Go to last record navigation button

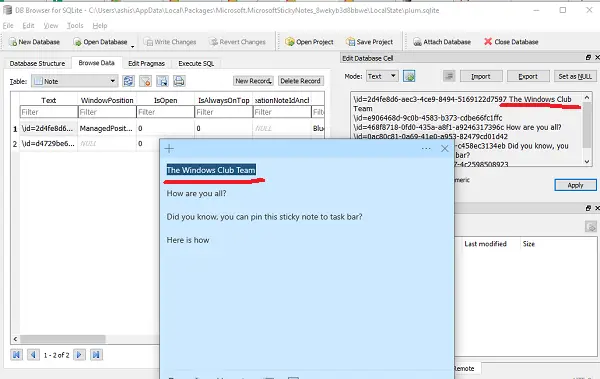(96, 355)
